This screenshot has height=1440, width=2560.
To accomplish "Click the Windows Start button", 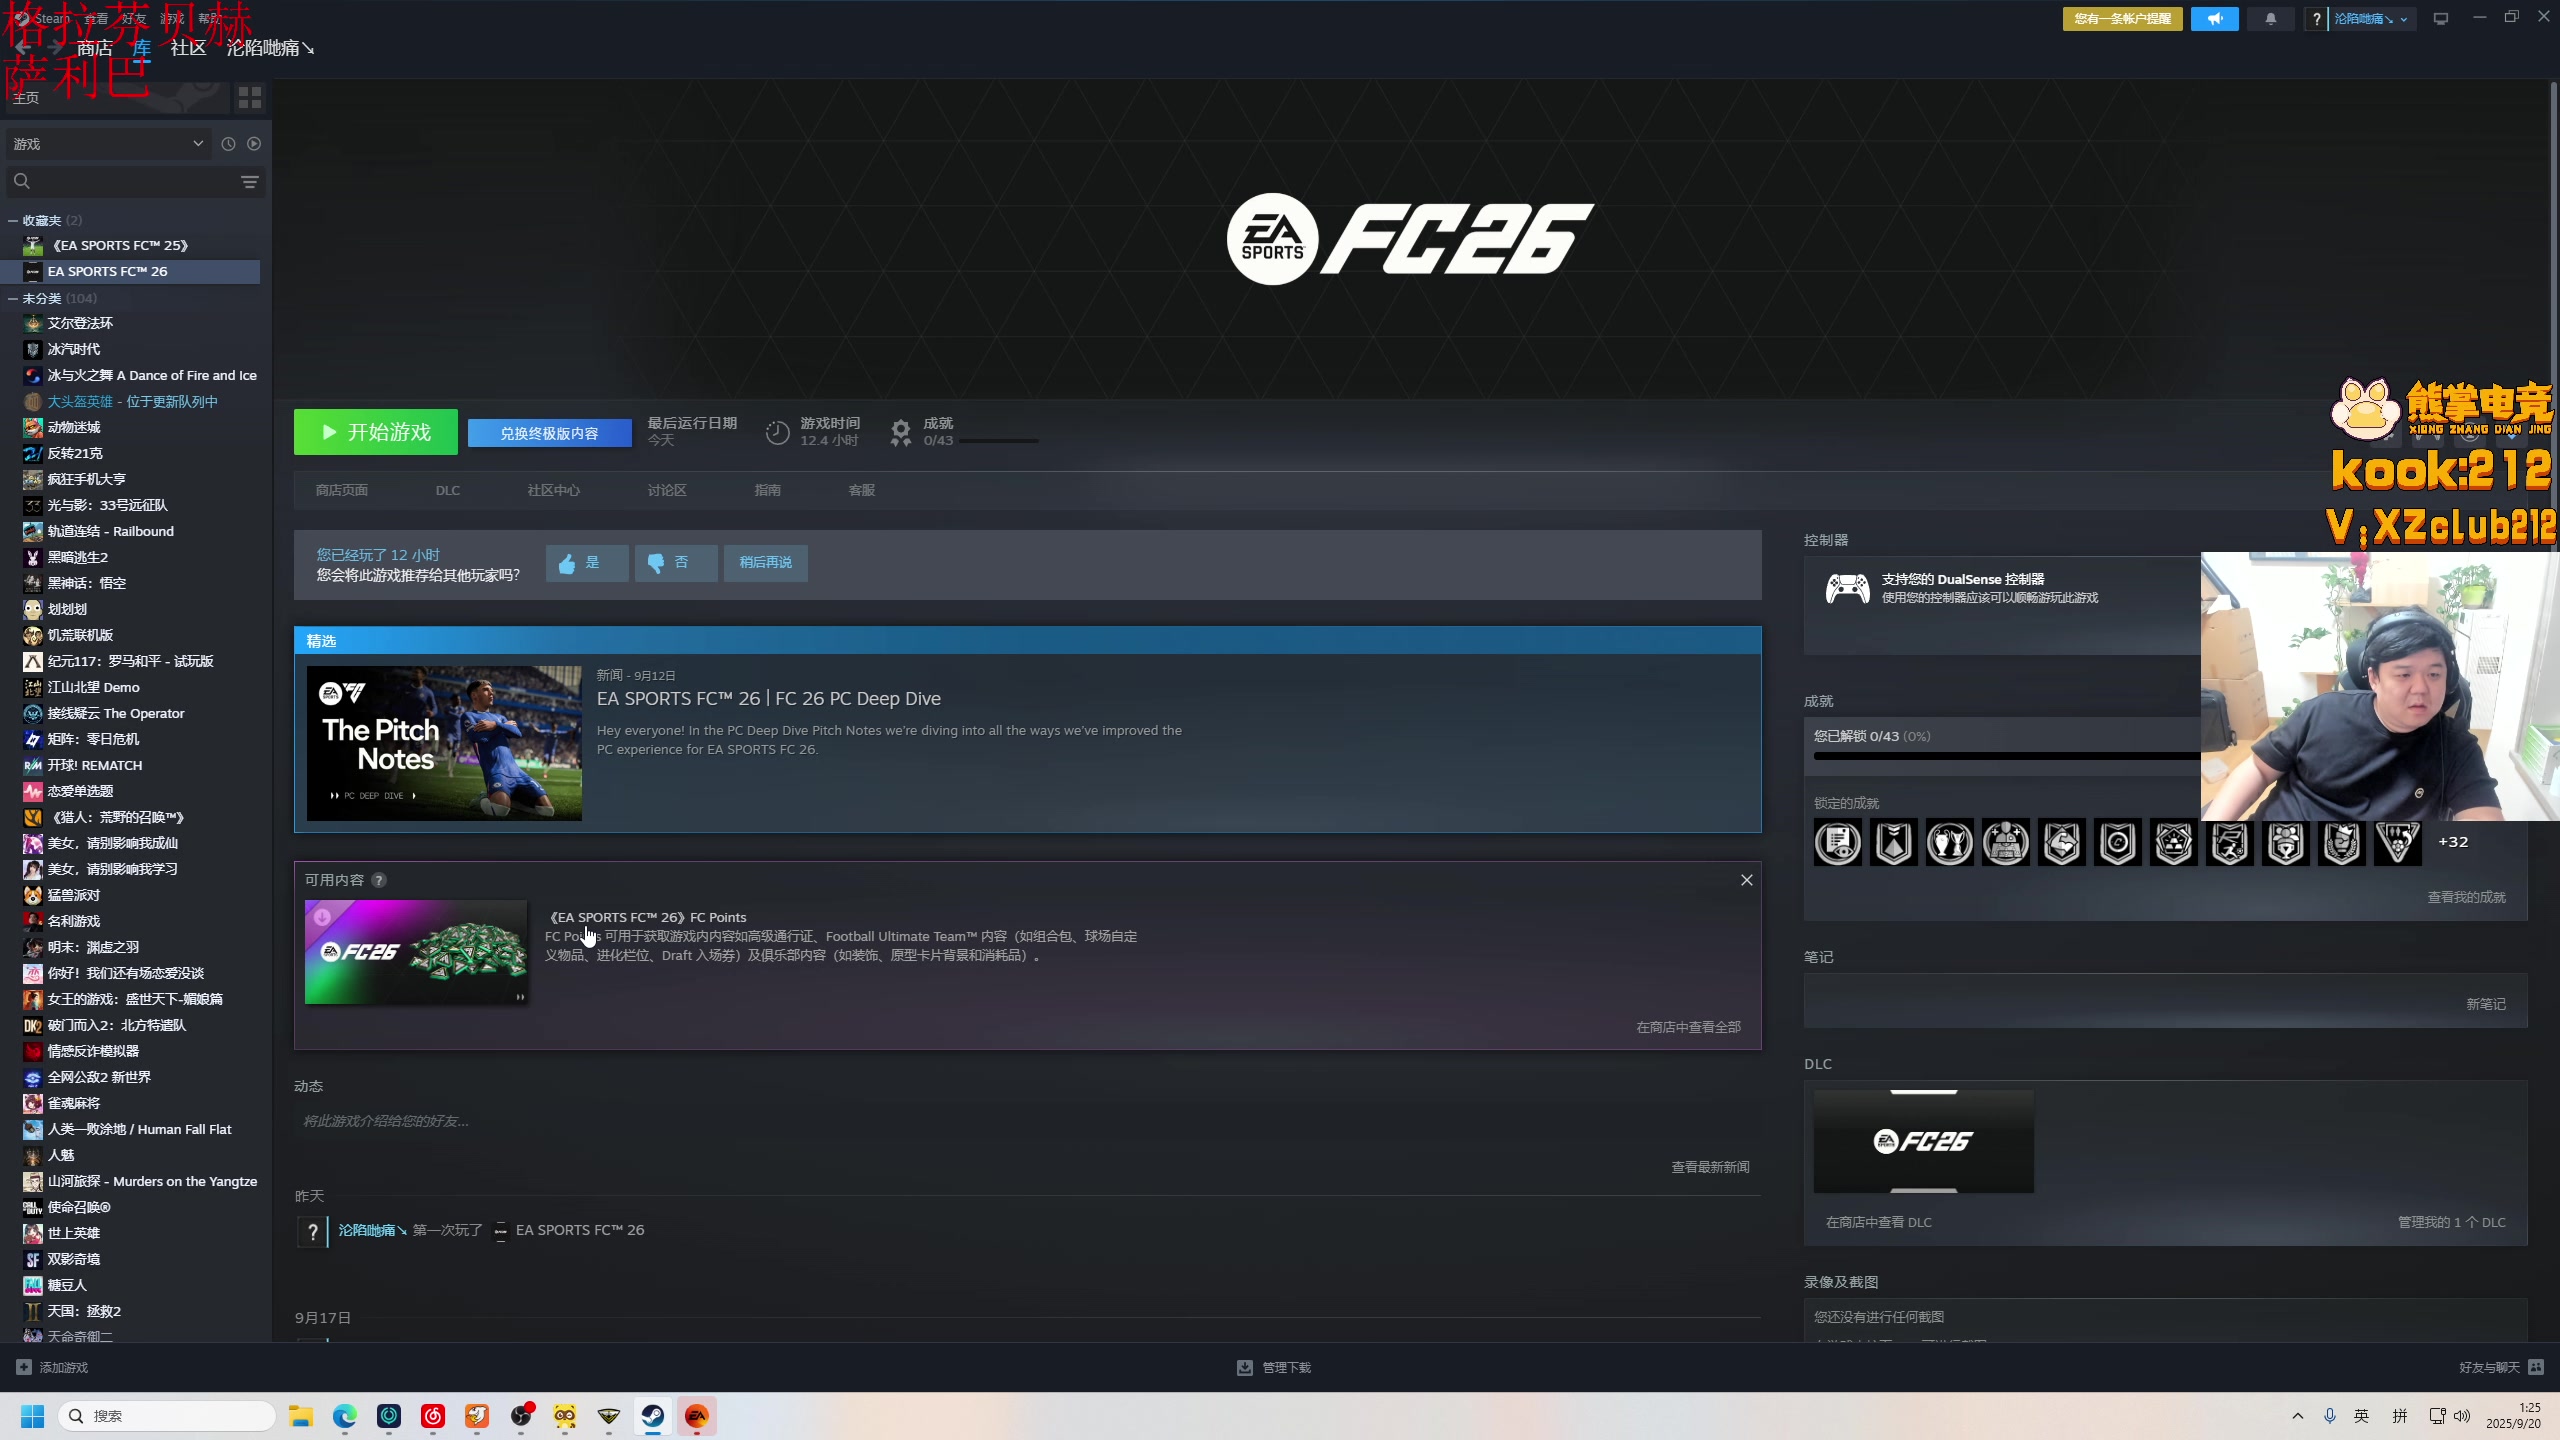I will (33, 1416).
